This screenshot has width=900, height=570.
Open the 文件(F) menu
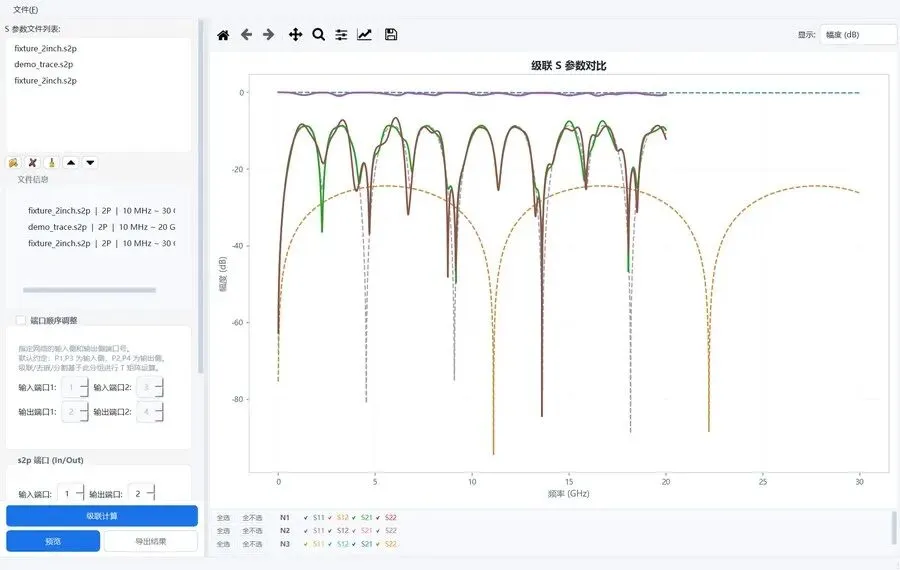pos(26,10)
